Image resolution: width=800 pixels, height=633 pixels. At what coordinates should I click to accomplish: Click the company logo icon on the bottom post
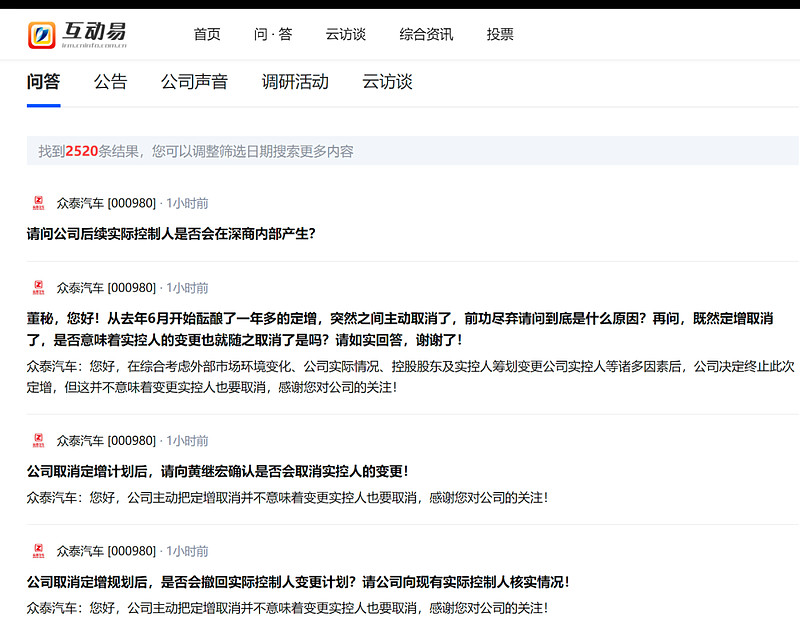(x=38, y=551)
